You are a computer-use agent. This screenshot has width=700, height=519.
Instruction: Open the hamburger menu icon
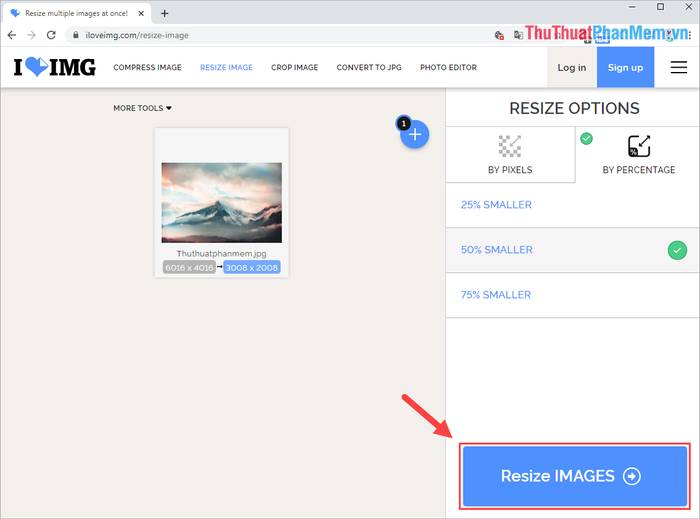tap(679, 67)
